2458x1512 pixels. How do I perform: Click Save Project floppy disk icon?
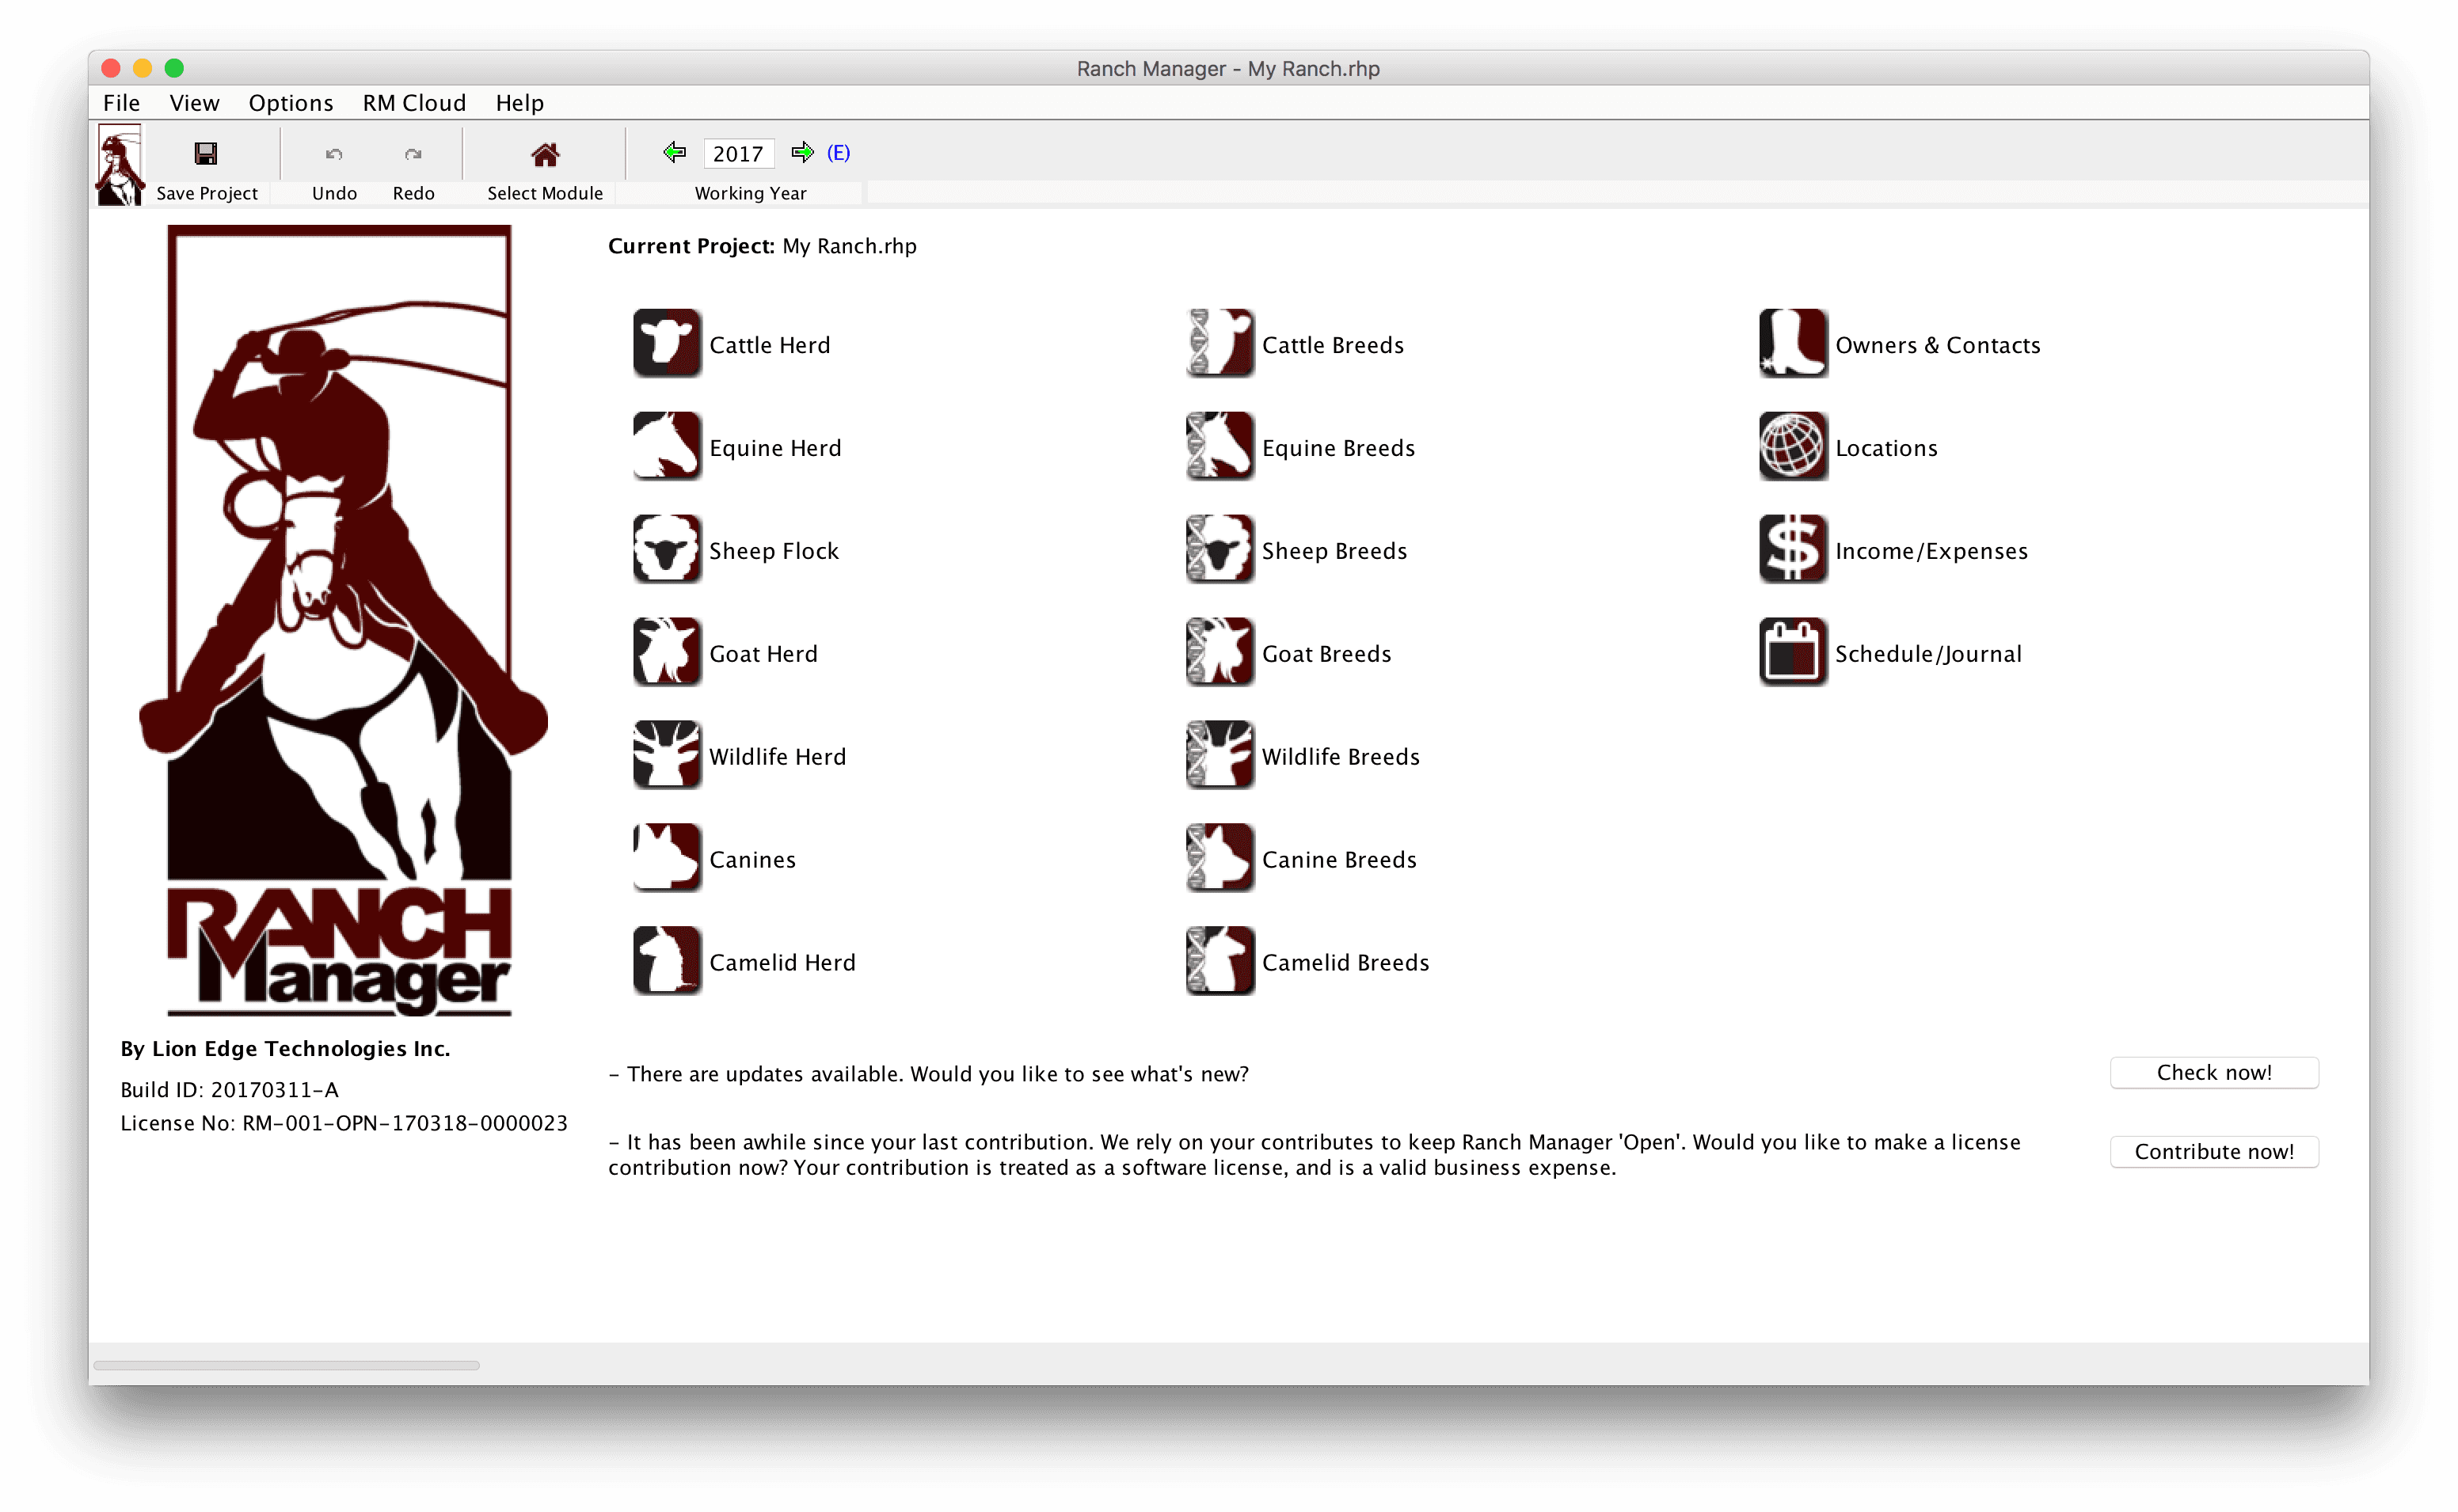(x=206, y=153)
